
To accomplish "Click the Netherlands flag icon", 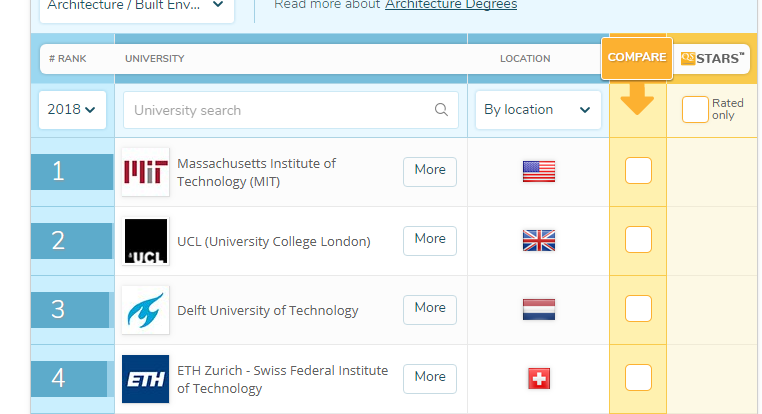I will click(x=538, y=310).
